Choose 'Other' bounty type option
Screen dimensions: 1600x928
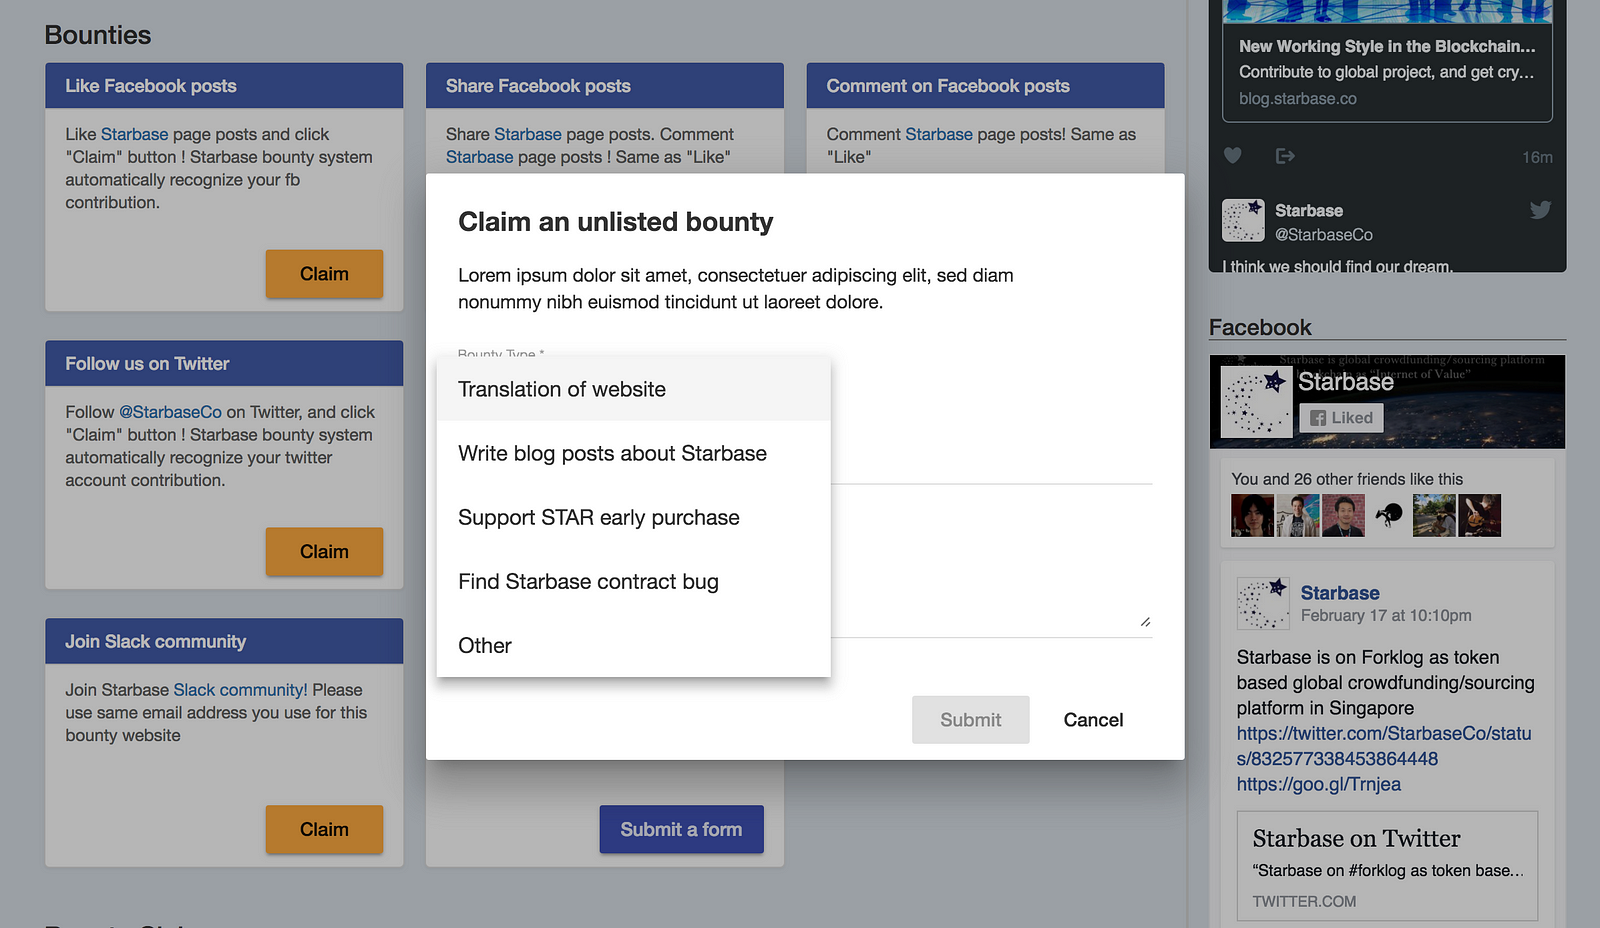(633, 645)
